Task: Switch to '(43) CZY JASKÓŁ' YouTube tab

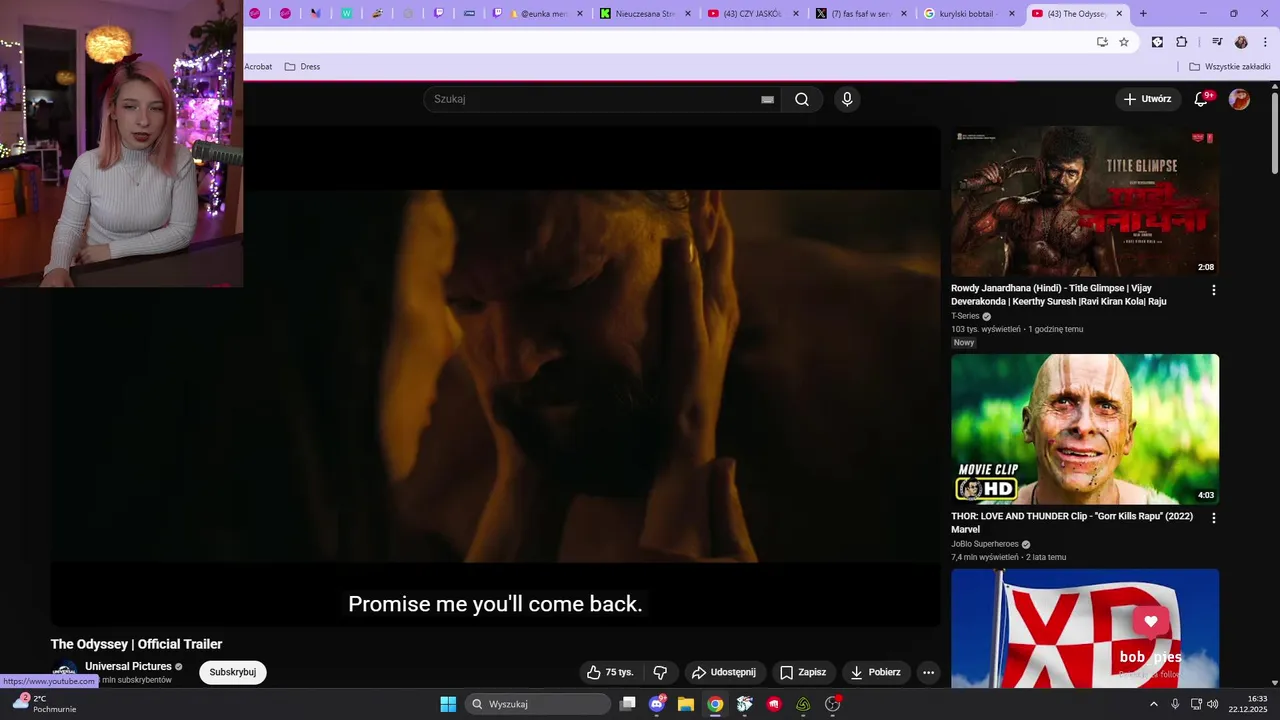Action: (753, 14)
